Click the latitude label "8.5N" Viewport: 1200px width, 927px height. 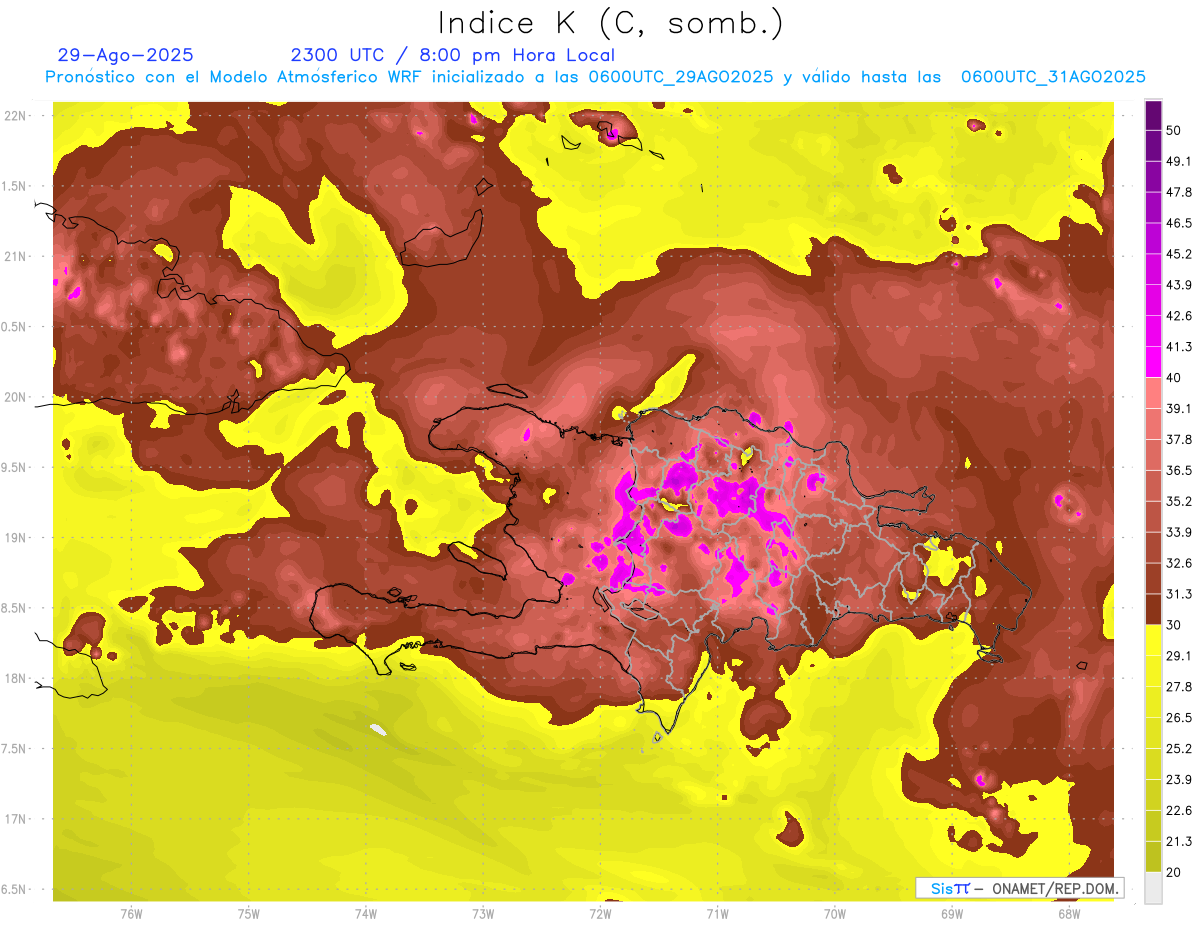pos(14,608)
